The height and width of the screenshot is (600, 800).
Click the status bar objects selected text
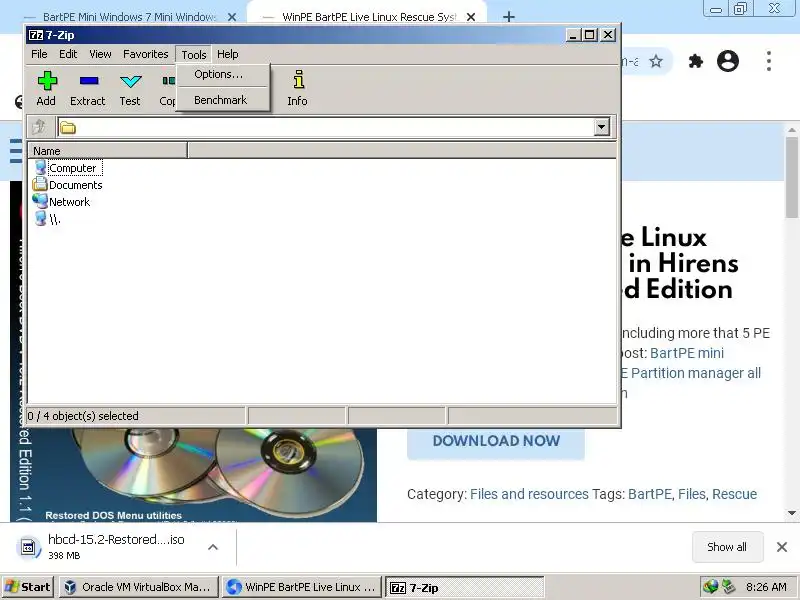[83, 416]
